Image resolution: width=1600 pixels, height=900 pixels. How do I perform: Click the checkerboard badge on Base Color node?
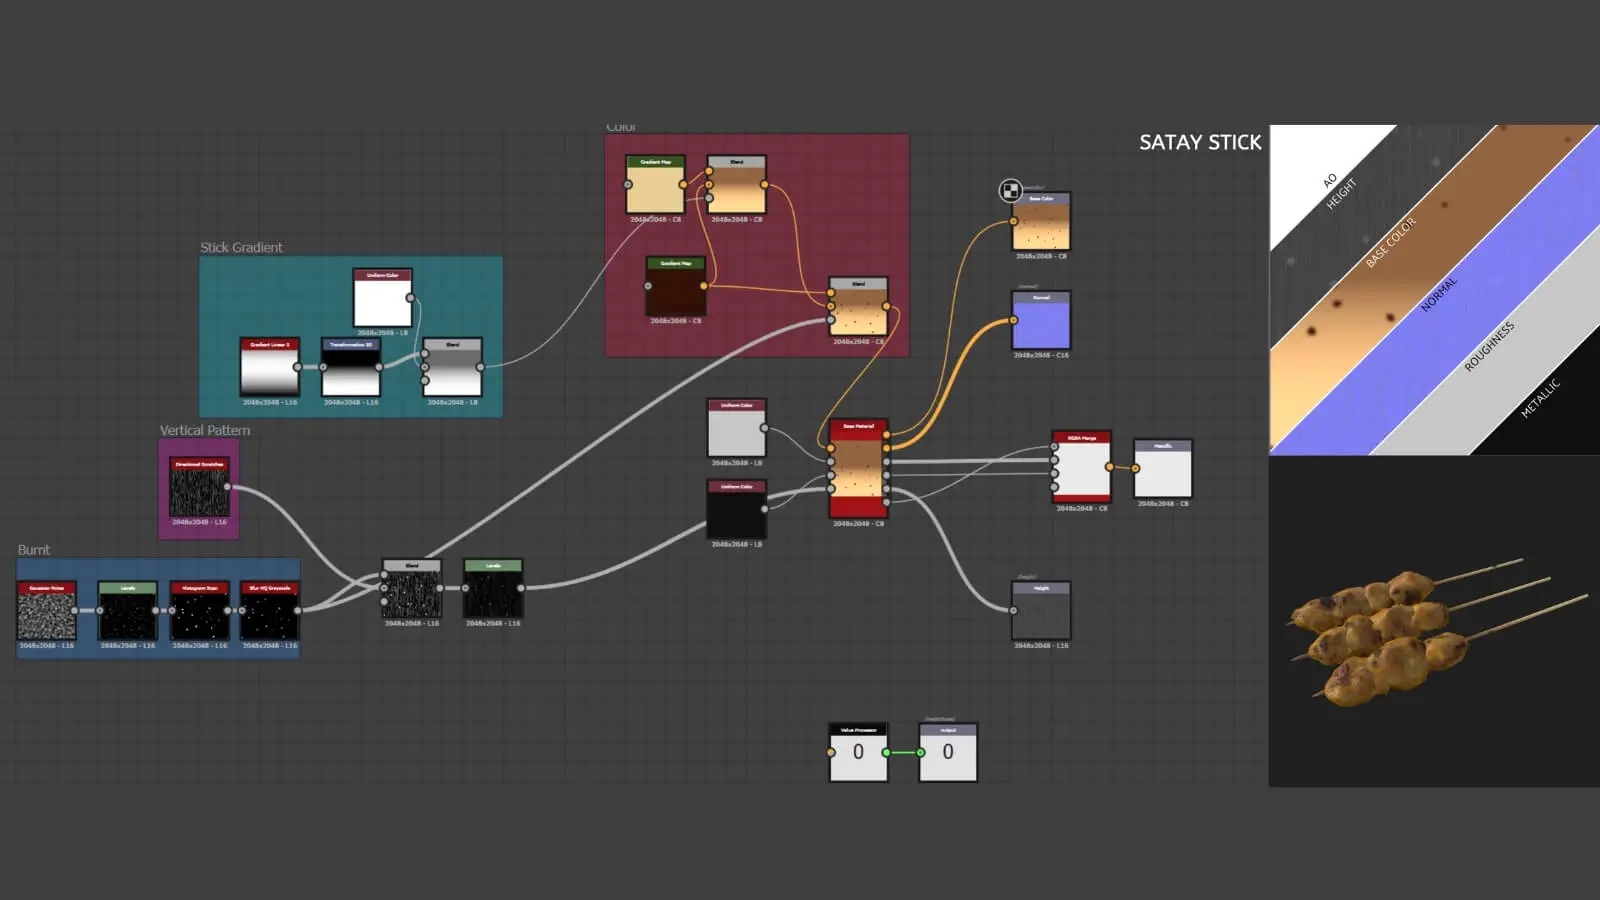coord(1011,190)
